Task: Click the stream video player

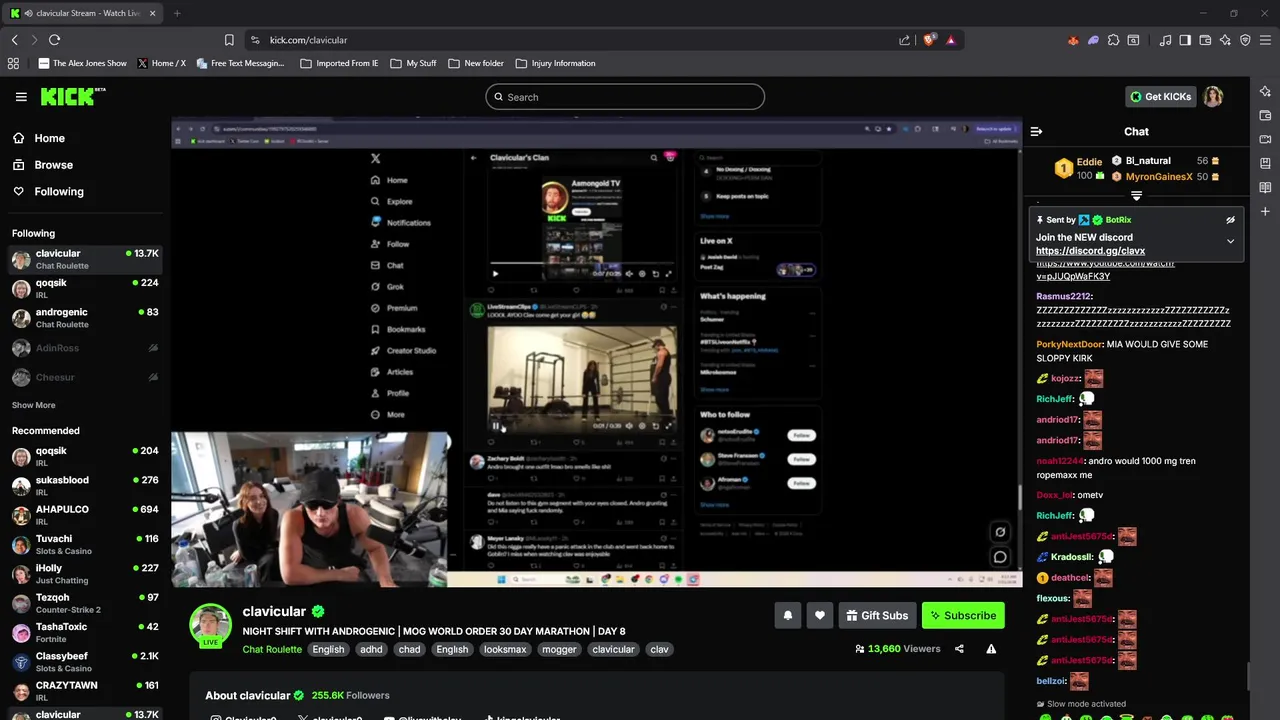Action: 597,353
